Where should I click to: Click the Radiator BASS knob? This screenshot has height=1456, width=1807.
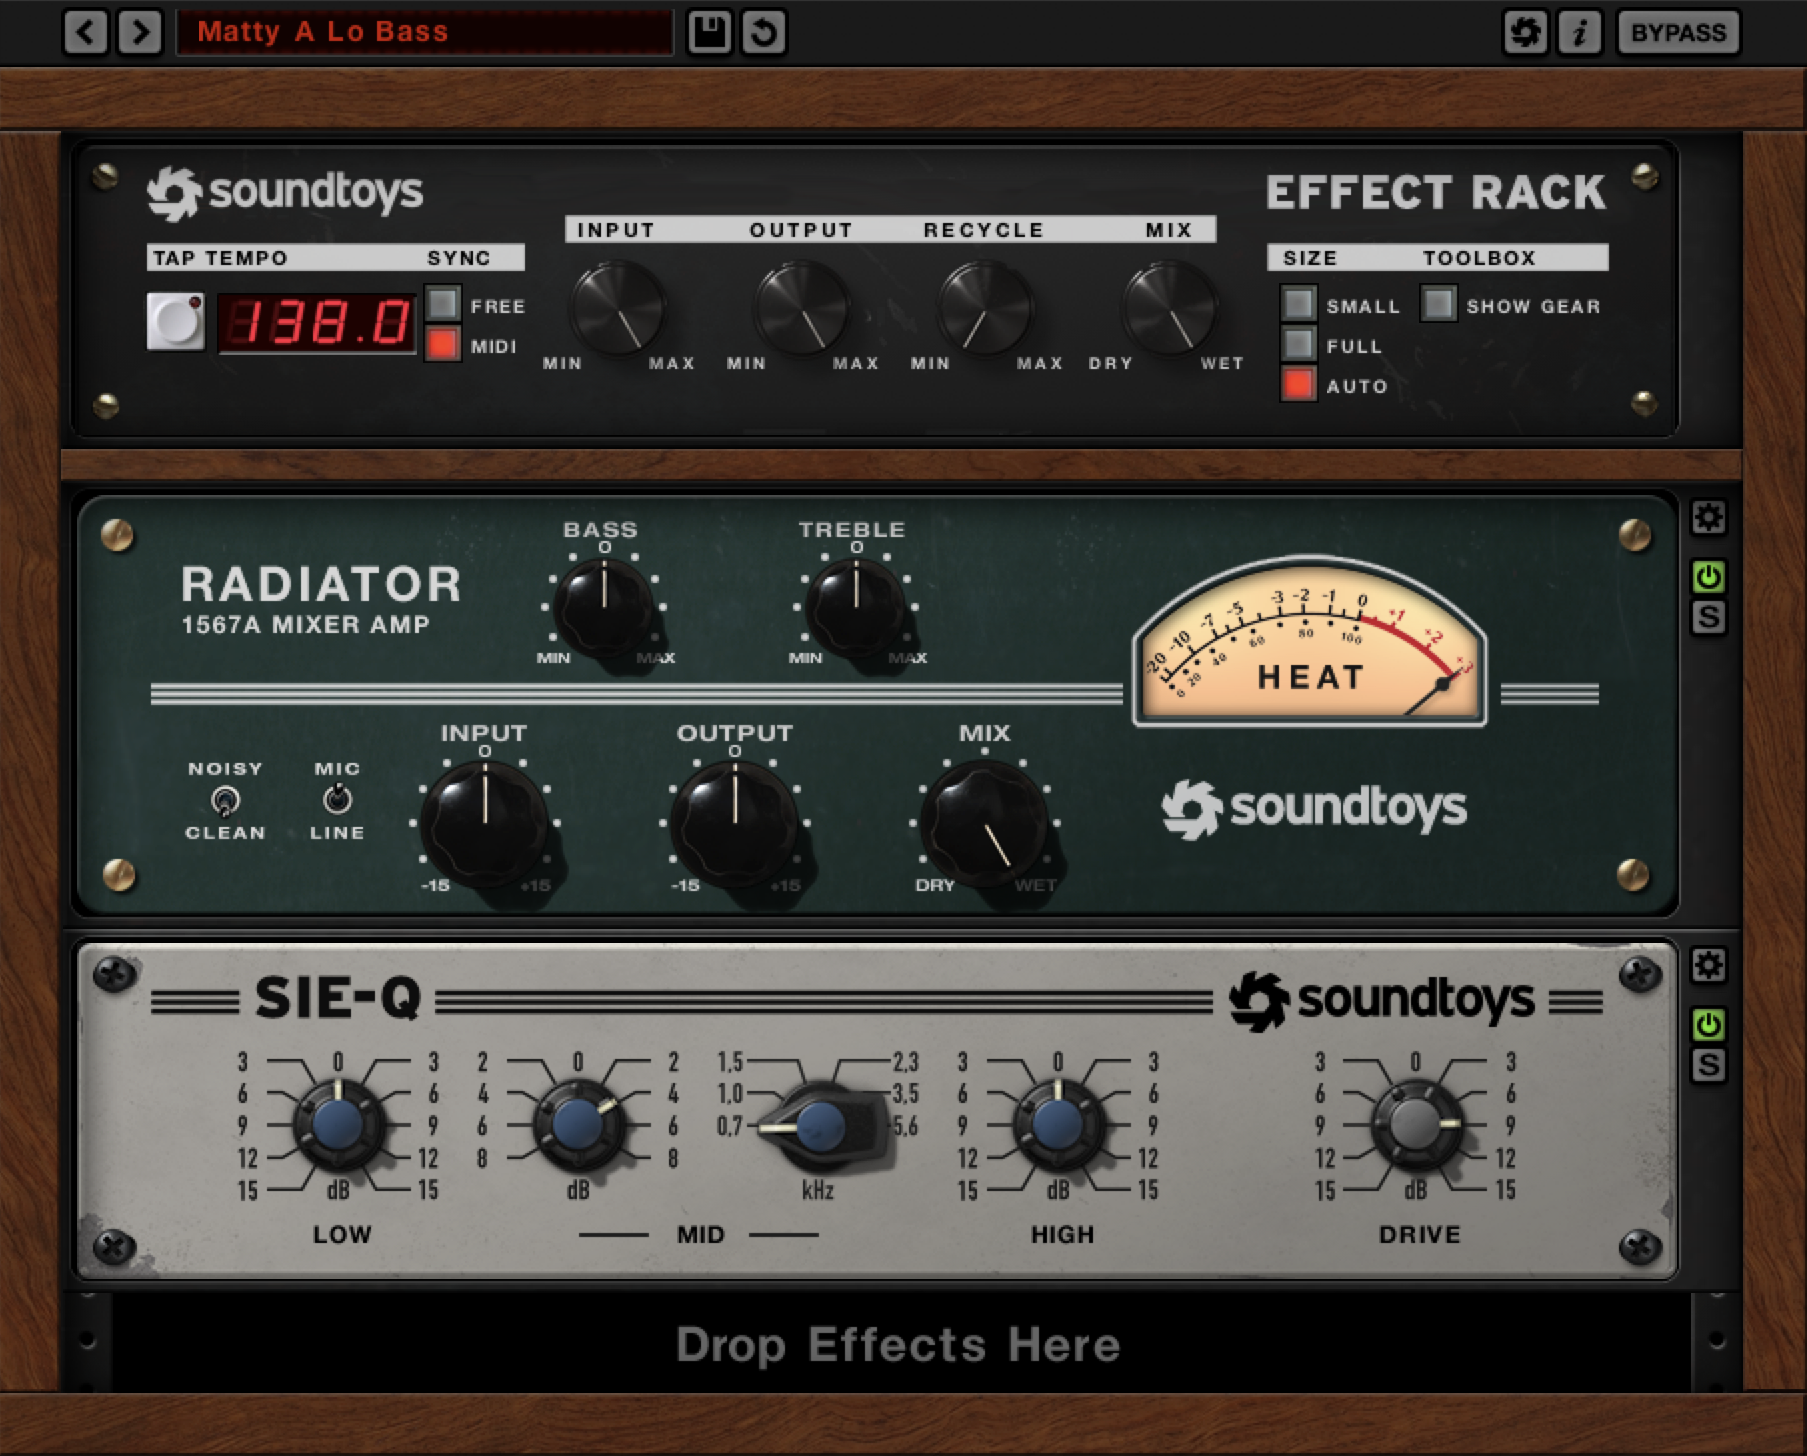603,607
